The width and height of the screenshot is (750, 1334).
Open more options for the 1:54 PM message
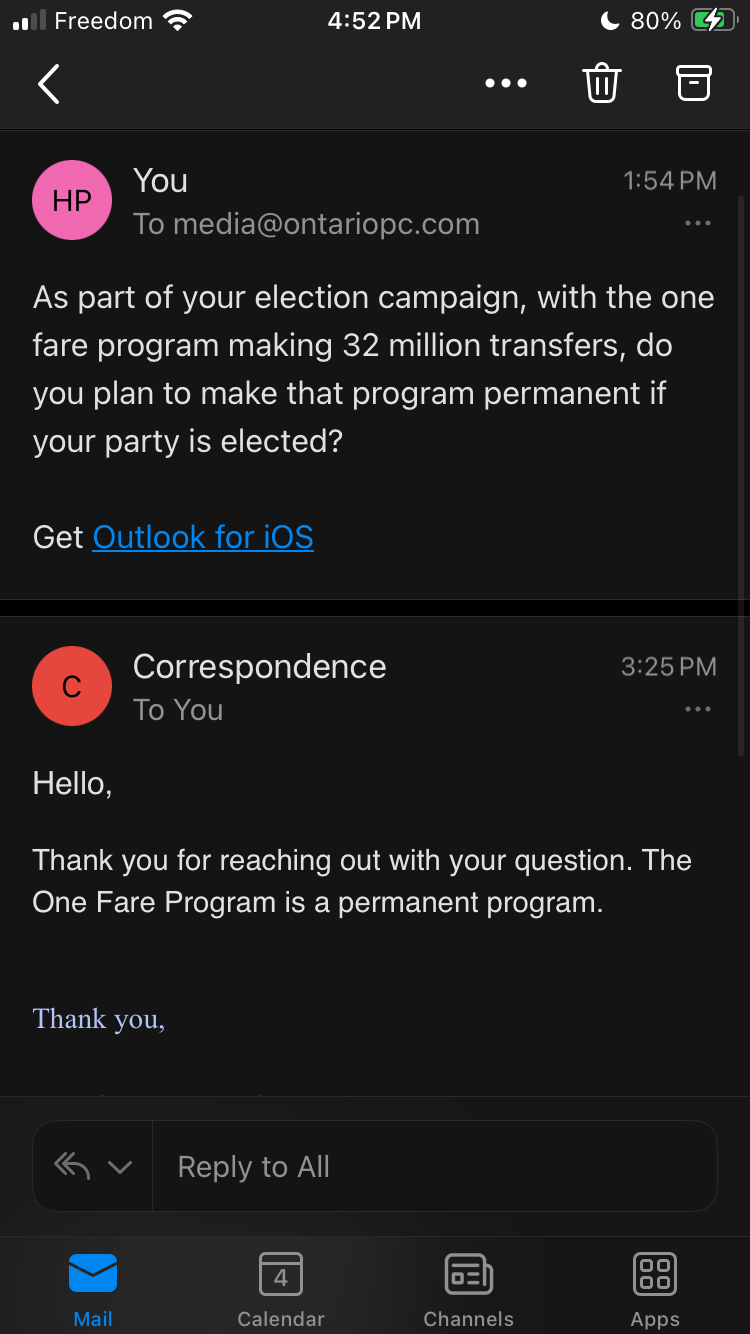tap(698, 224)
